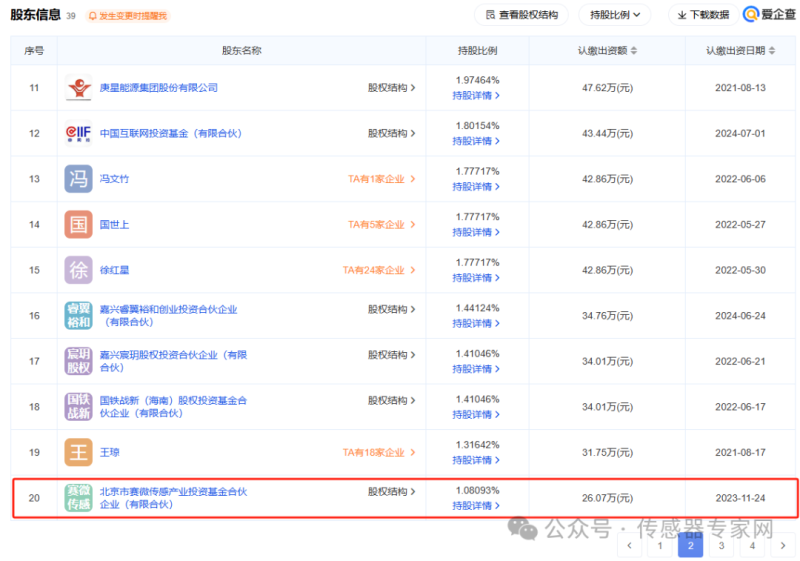Click the 2024-07-01 date cell
Screen dimensions: 800x561
tap(740, 133)
